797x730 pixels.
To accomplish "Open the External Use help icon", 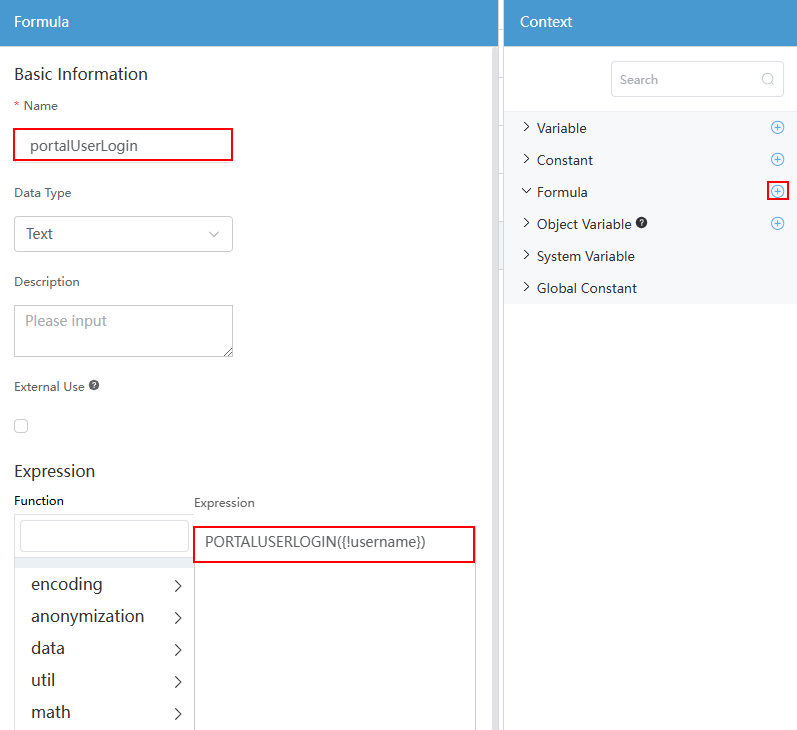I will pyautogui.click(x=94, y=385).
